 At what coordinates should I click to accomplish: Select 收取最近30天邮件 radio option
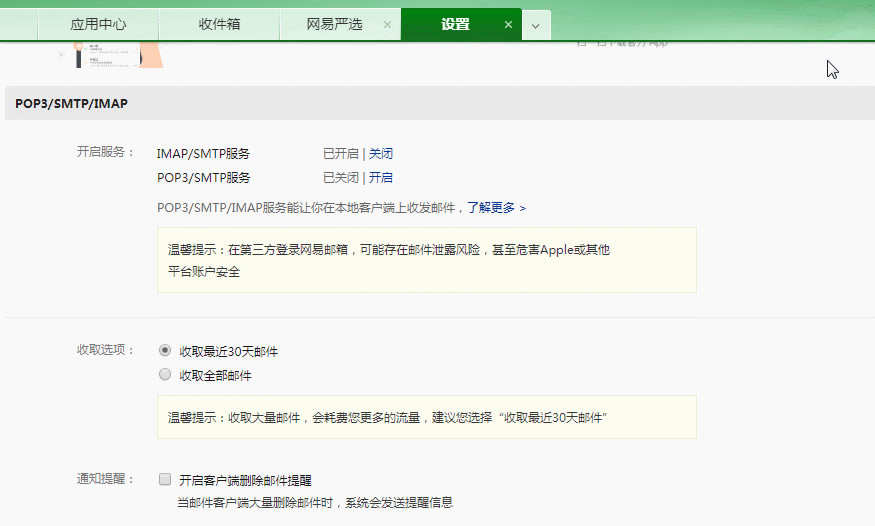coord(165,351)
